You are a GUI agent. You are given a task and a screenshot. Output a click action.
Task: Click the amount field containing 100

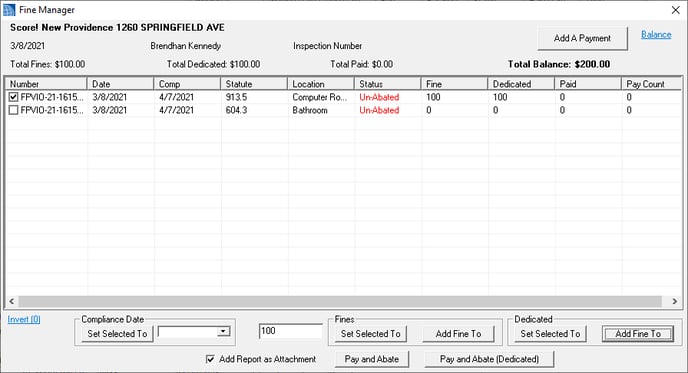[x=290, y=331]
